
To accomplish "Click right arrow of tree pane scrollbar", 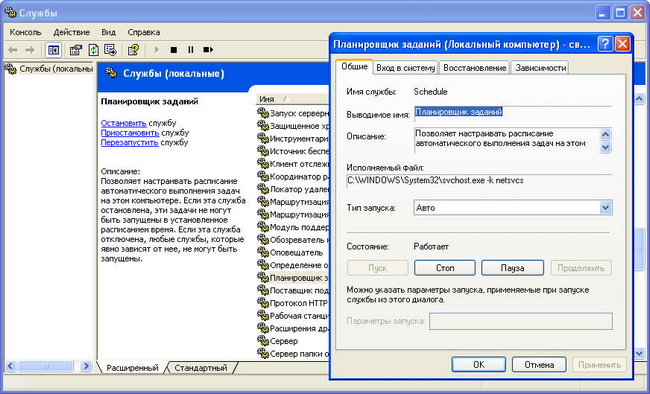I will (x=86, y=366).
